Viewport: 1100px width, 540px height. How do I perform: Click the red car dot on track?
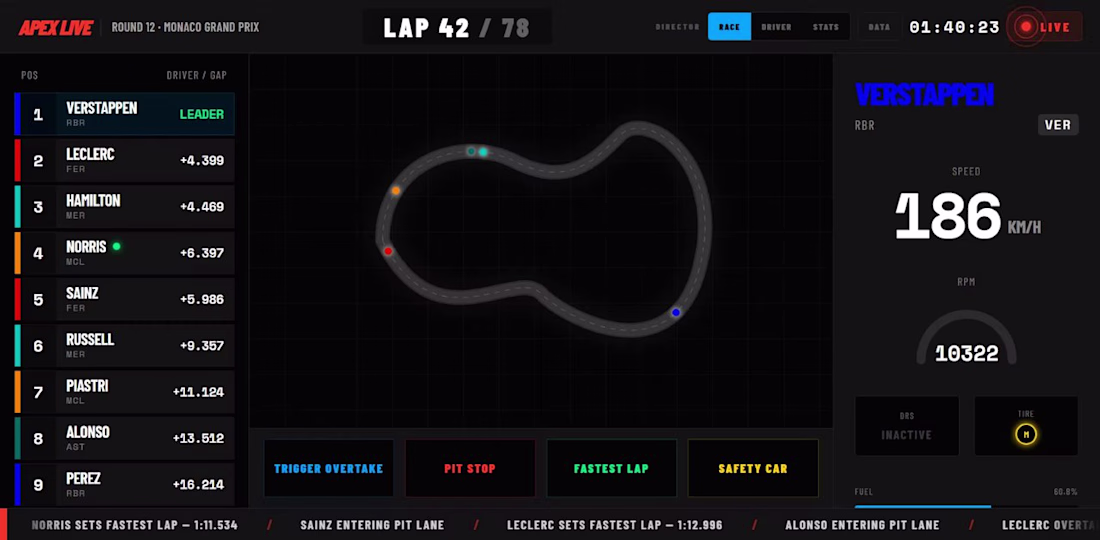[x=388, y=251]
